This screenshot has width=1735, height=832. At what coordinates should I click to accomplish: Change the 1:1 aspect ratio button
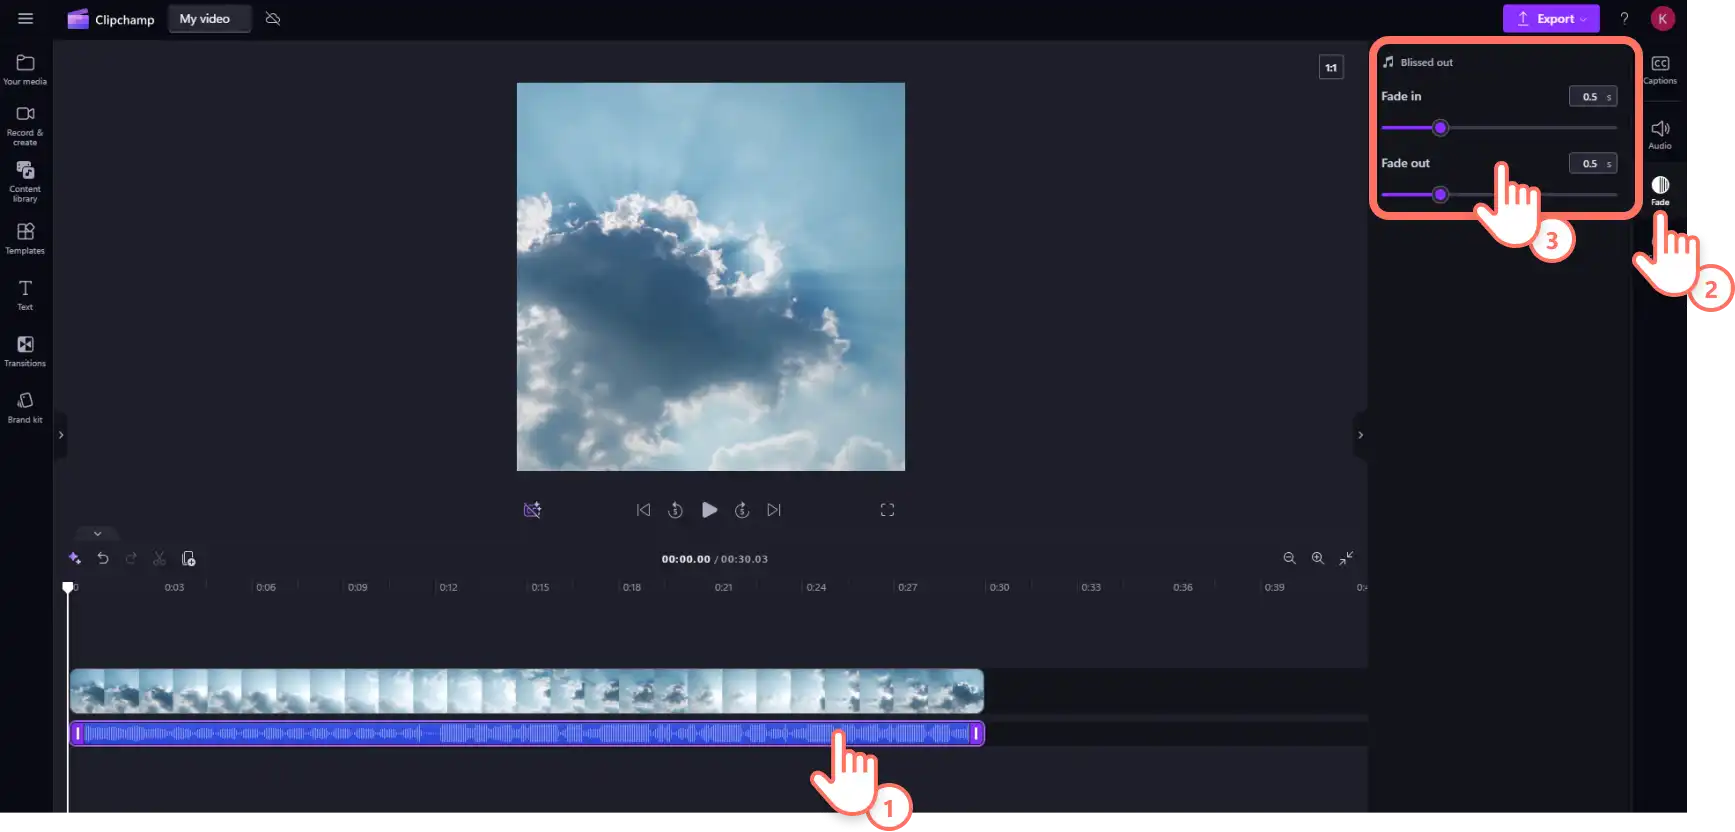(1331, 67)
